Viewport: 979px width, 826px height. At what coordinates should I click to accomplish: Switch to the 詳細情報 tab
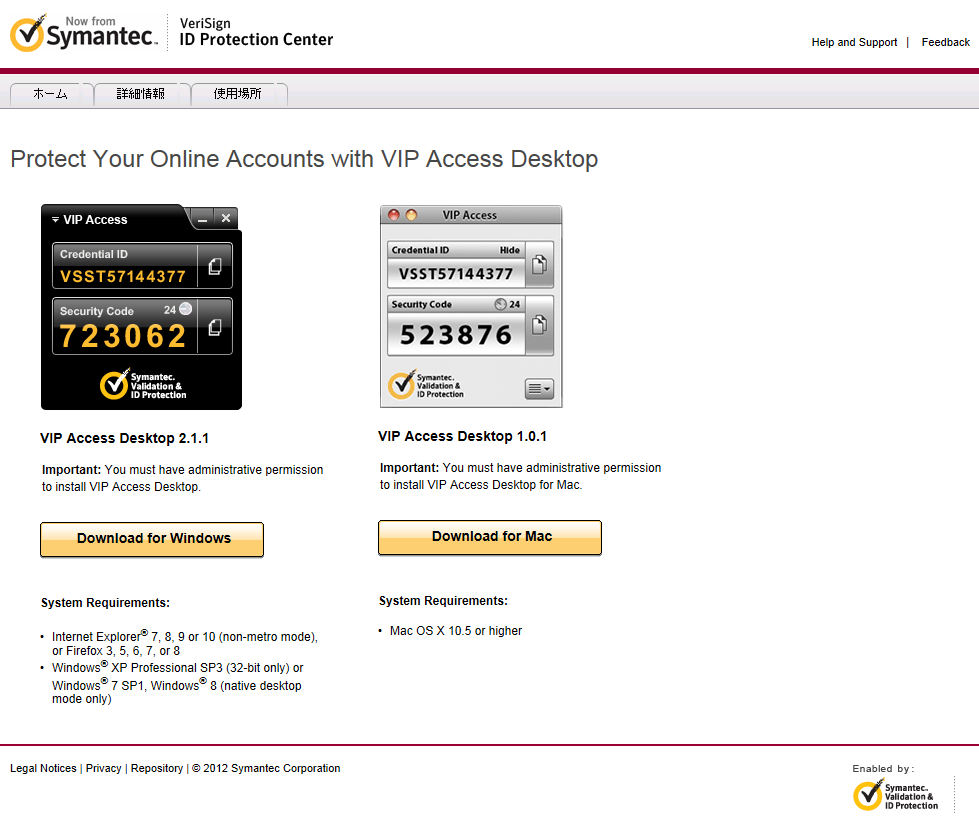[x=140, y=94]
